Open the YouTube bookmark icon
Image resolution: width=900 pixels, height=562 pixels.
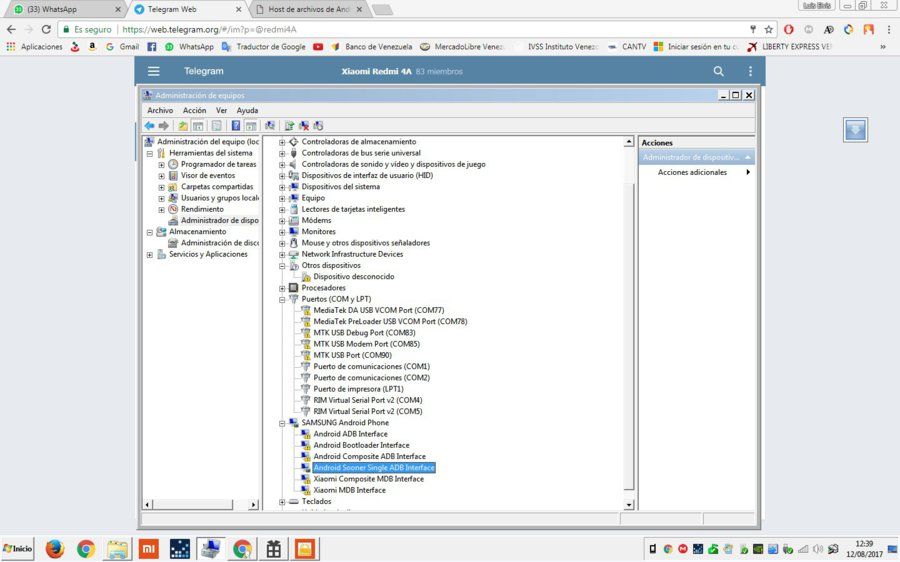318,46
